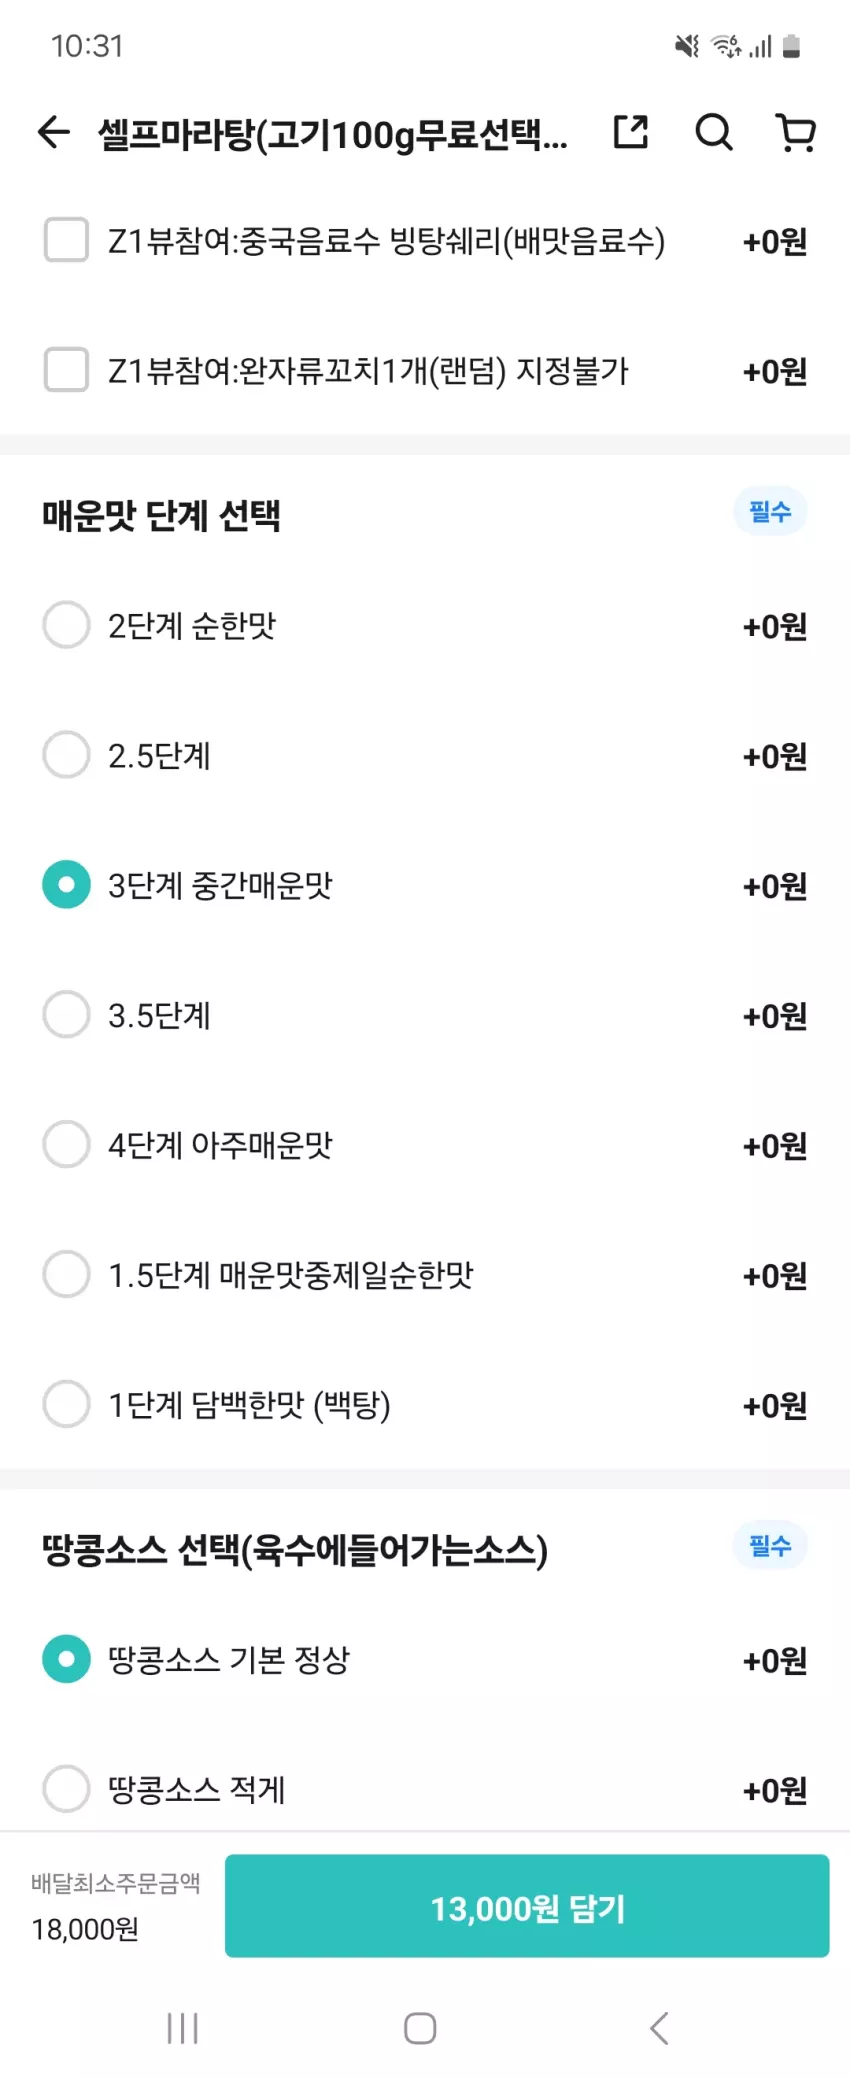This screenshot has height=2078, width=850.
Task: Select 1.5단계 매운맛중제일순한맛 option
Action: tap(425, 1276)
